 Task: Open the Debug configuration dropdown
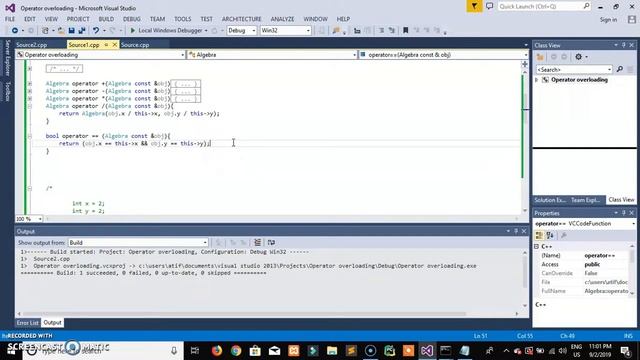tap(241, 30)
